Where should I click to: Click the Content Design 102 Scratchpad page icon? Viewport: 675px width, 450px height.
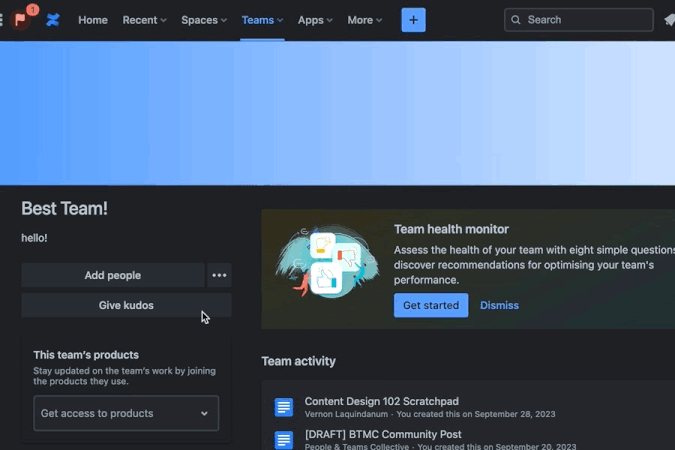click(x=284, y=407)
